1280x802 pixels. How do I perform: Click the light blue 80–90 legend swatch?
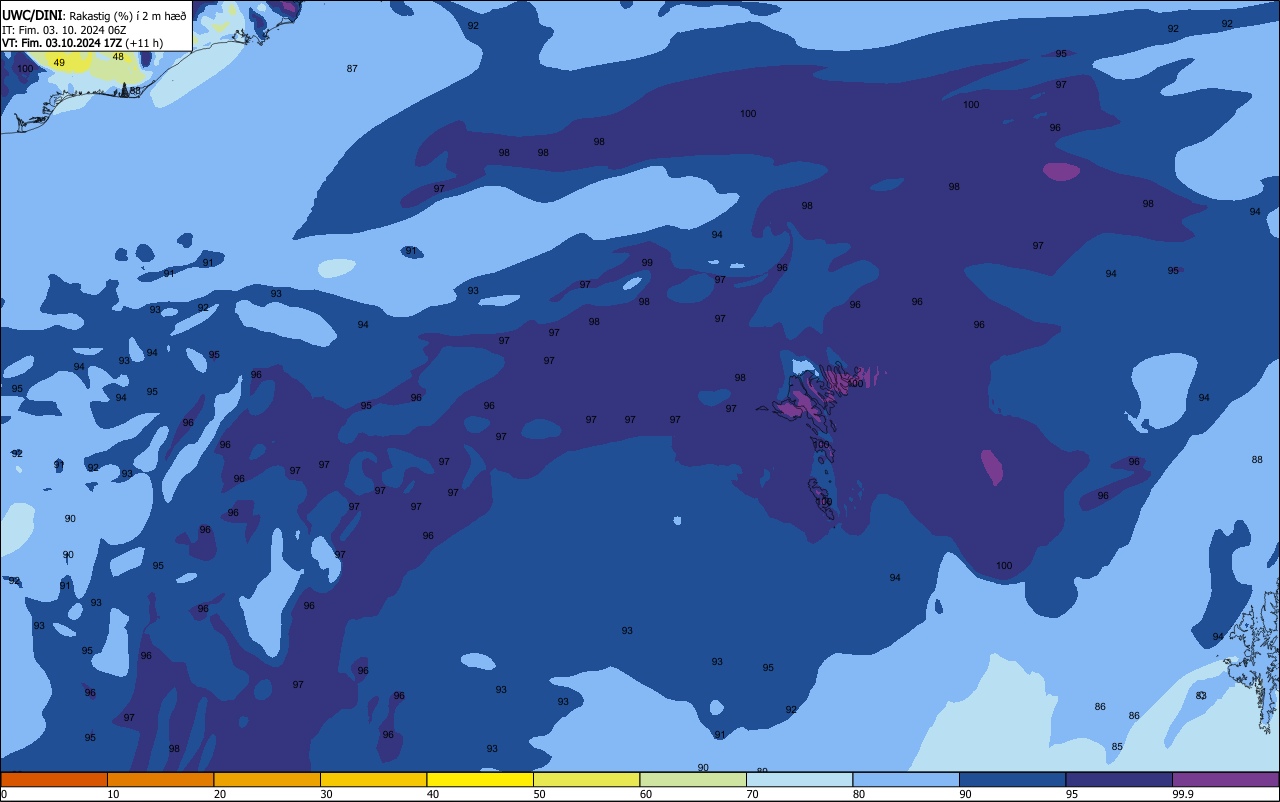click(906, 779)
